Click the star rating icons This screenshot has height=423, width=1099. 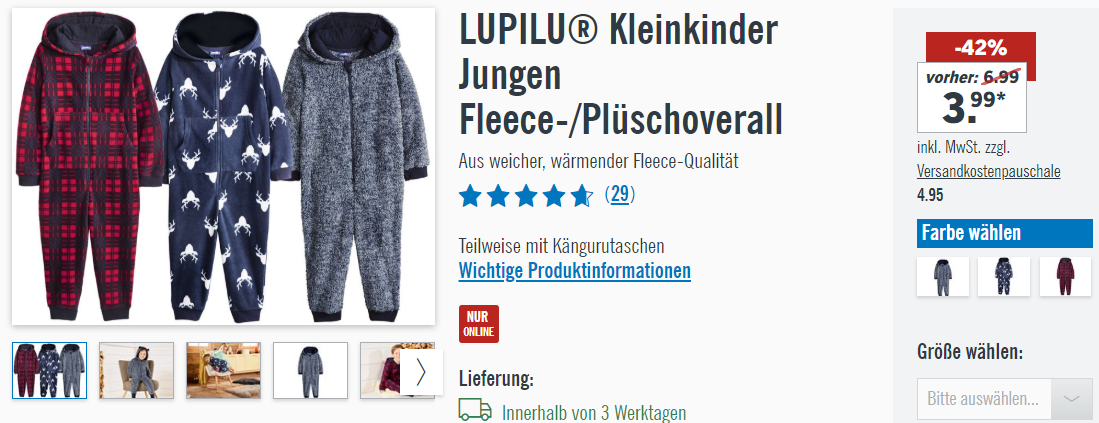[x=526, y=195]
